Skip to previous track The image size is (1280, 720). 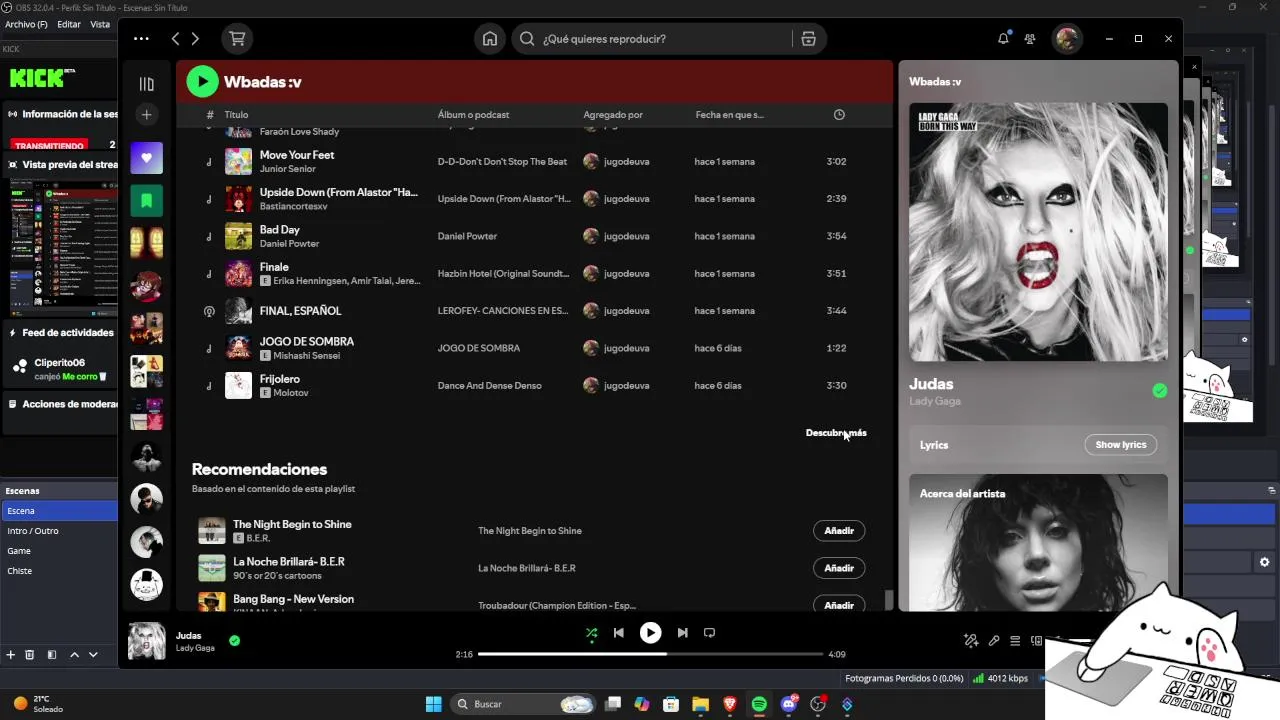[618, 633]
